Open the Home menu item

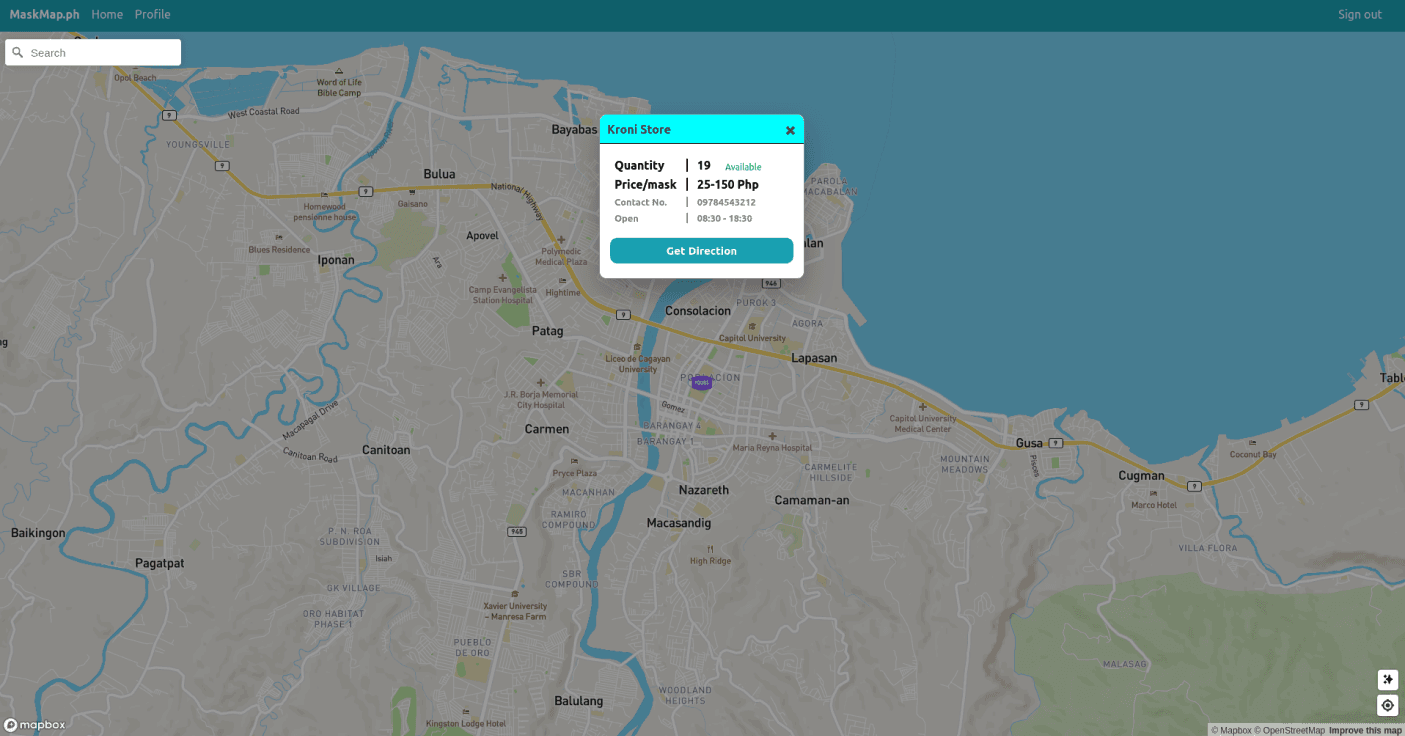(106, 14)
